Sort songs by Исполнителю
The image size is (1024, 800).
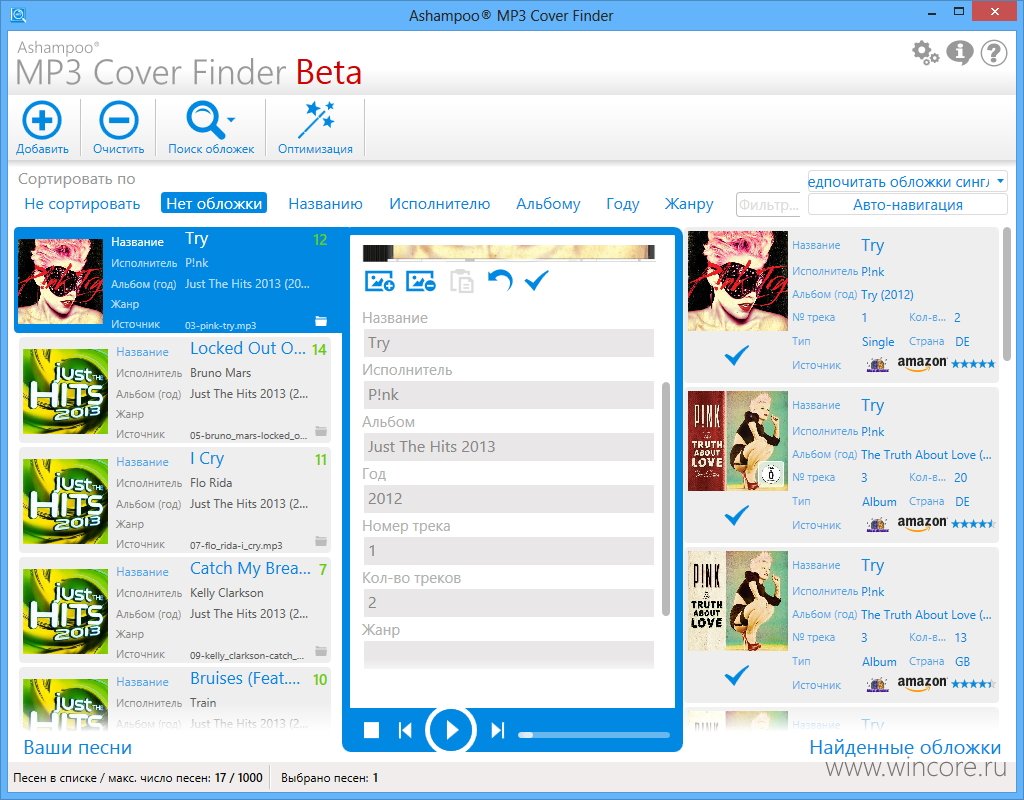tap(440, 204)
